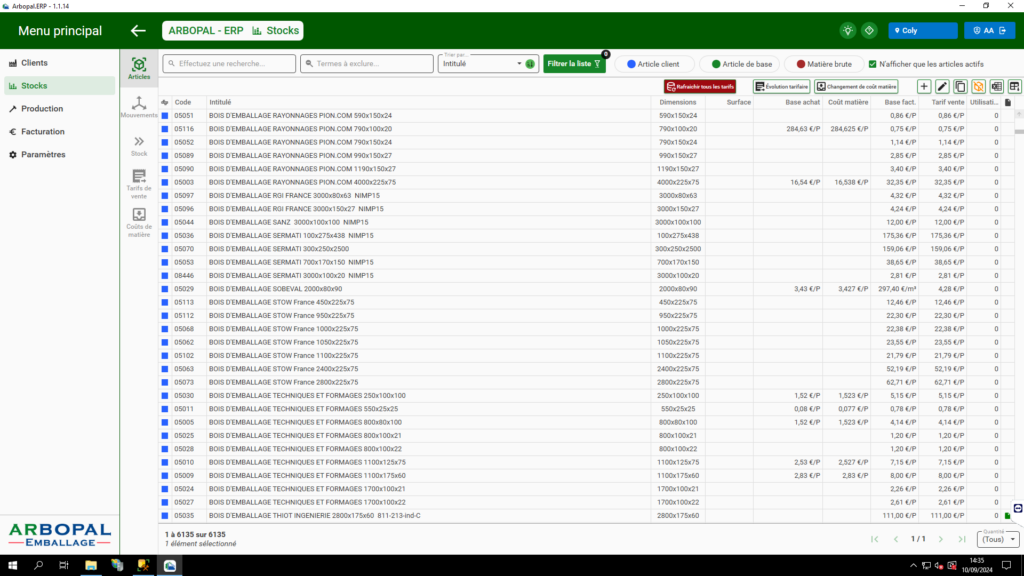This screenshot has height=576, width=1024.
Task: Open the Quantité (Tous) page-size dropdown
Action: (x=998, y=539)
